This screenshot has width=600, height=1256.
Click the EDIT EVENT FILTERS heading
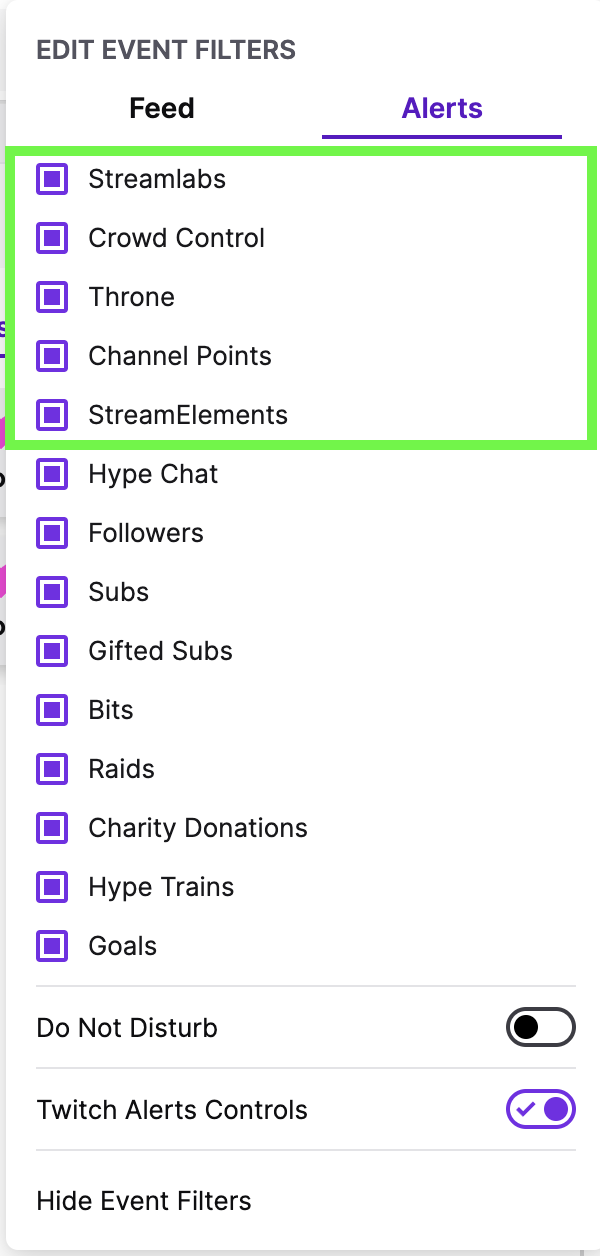pyautogui.click(x=166, y=49)
